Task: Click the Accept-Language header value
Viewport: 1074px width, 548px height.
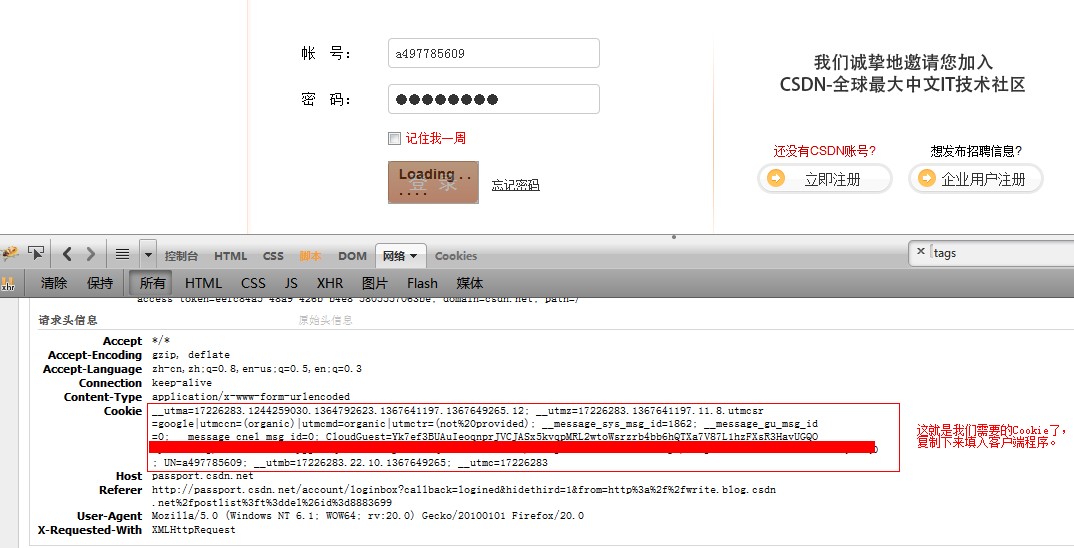Action: click(x=257, y=369)
